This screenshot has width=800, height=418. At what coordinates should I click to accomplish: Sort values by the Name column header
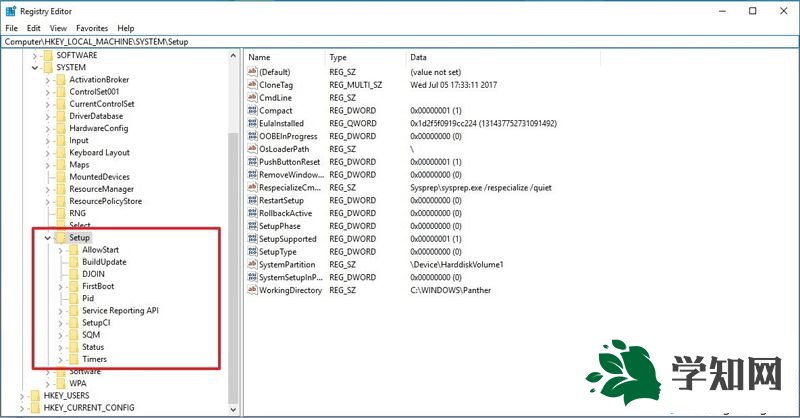pos(285,57)
